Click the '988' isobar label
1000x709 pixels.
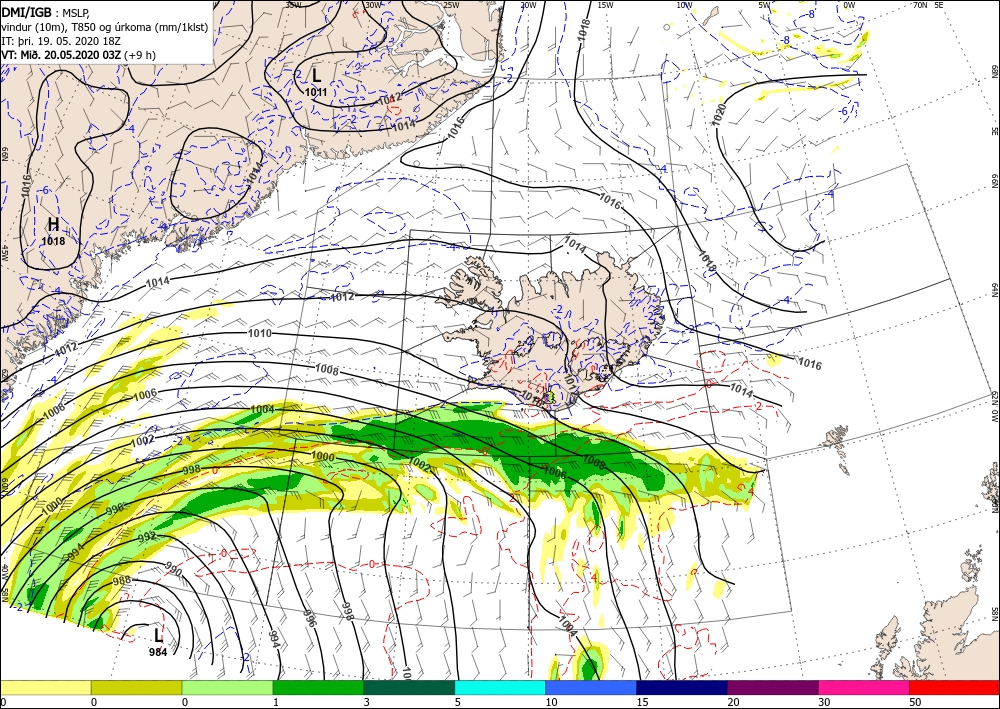pyautogui.click(x=121, y=580)
